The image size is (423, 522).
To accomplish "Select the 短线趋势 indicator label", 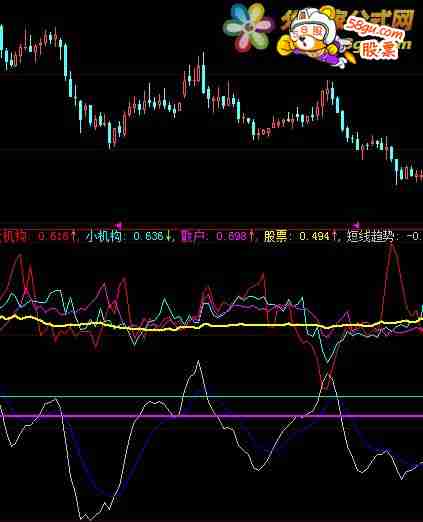I will [x=370, y=236].
